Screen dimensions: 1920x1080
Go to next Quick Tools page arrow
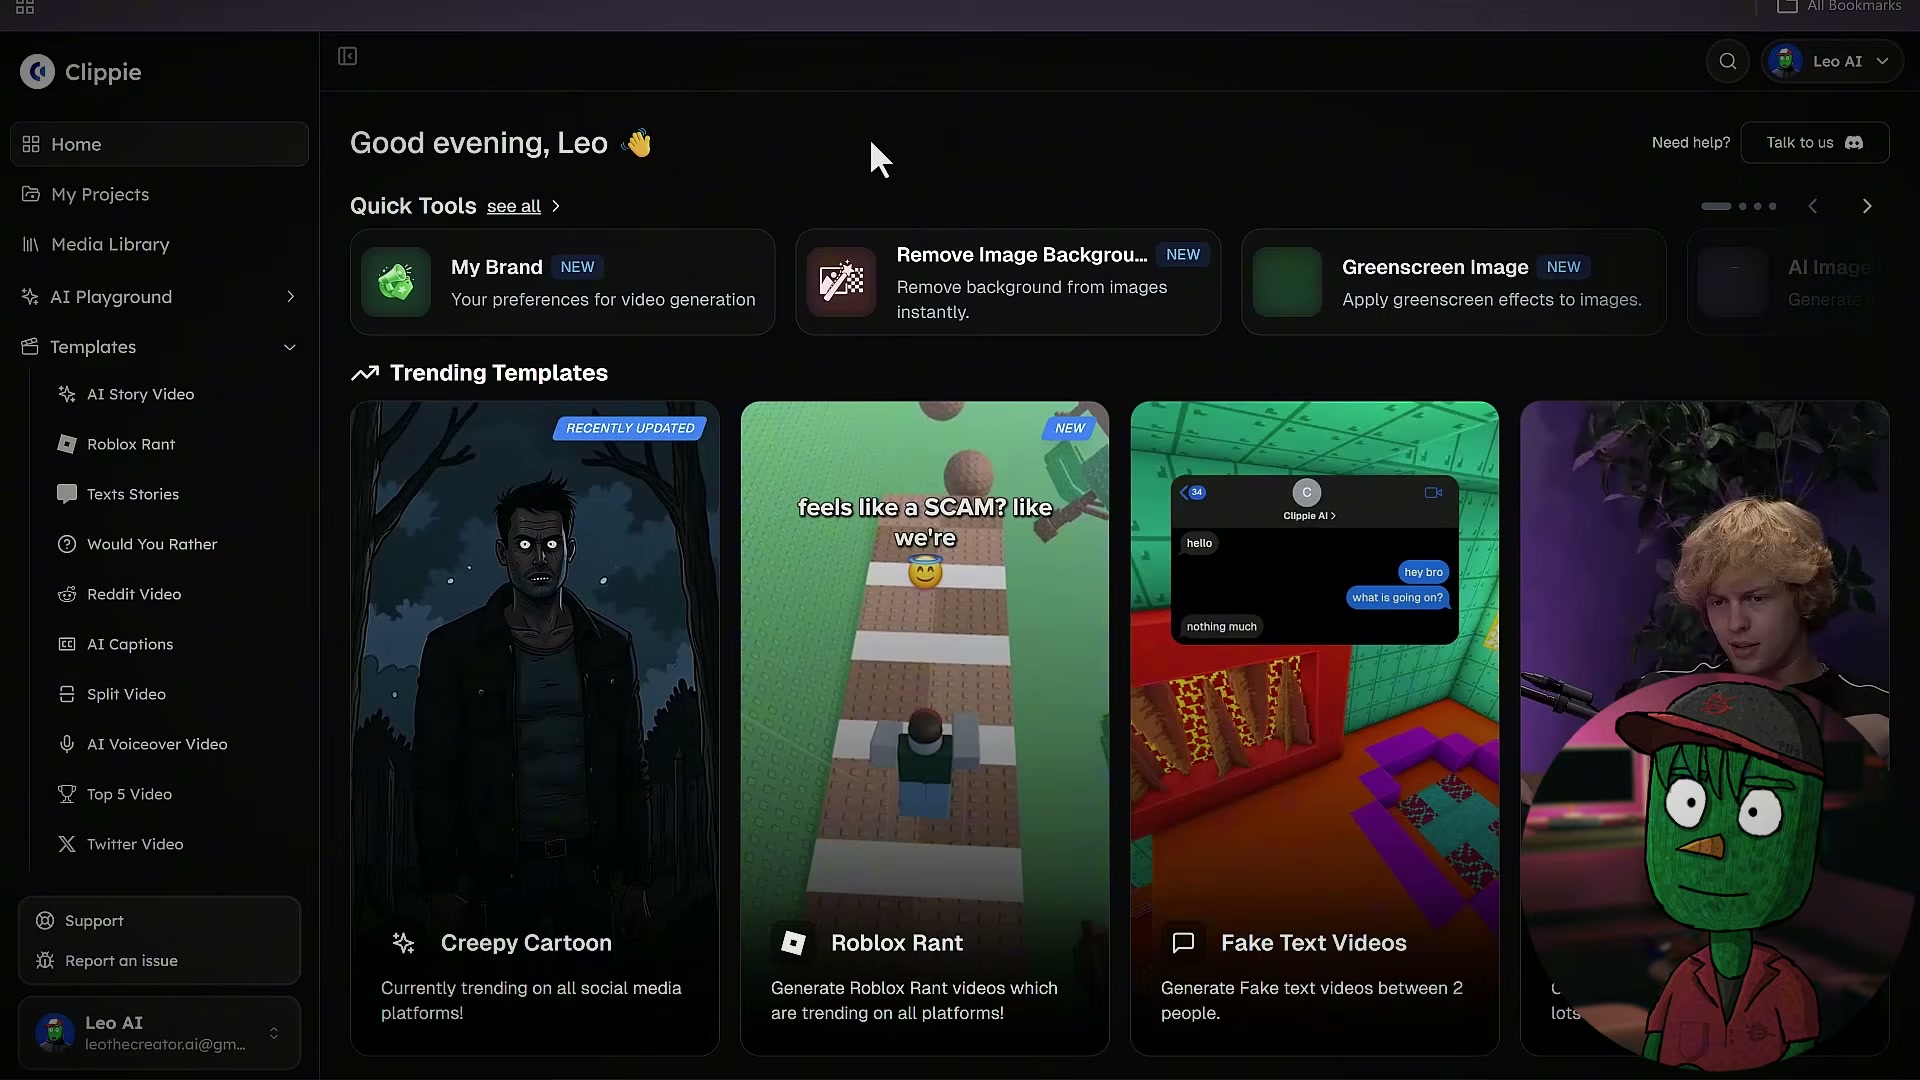click(1867, 207)
